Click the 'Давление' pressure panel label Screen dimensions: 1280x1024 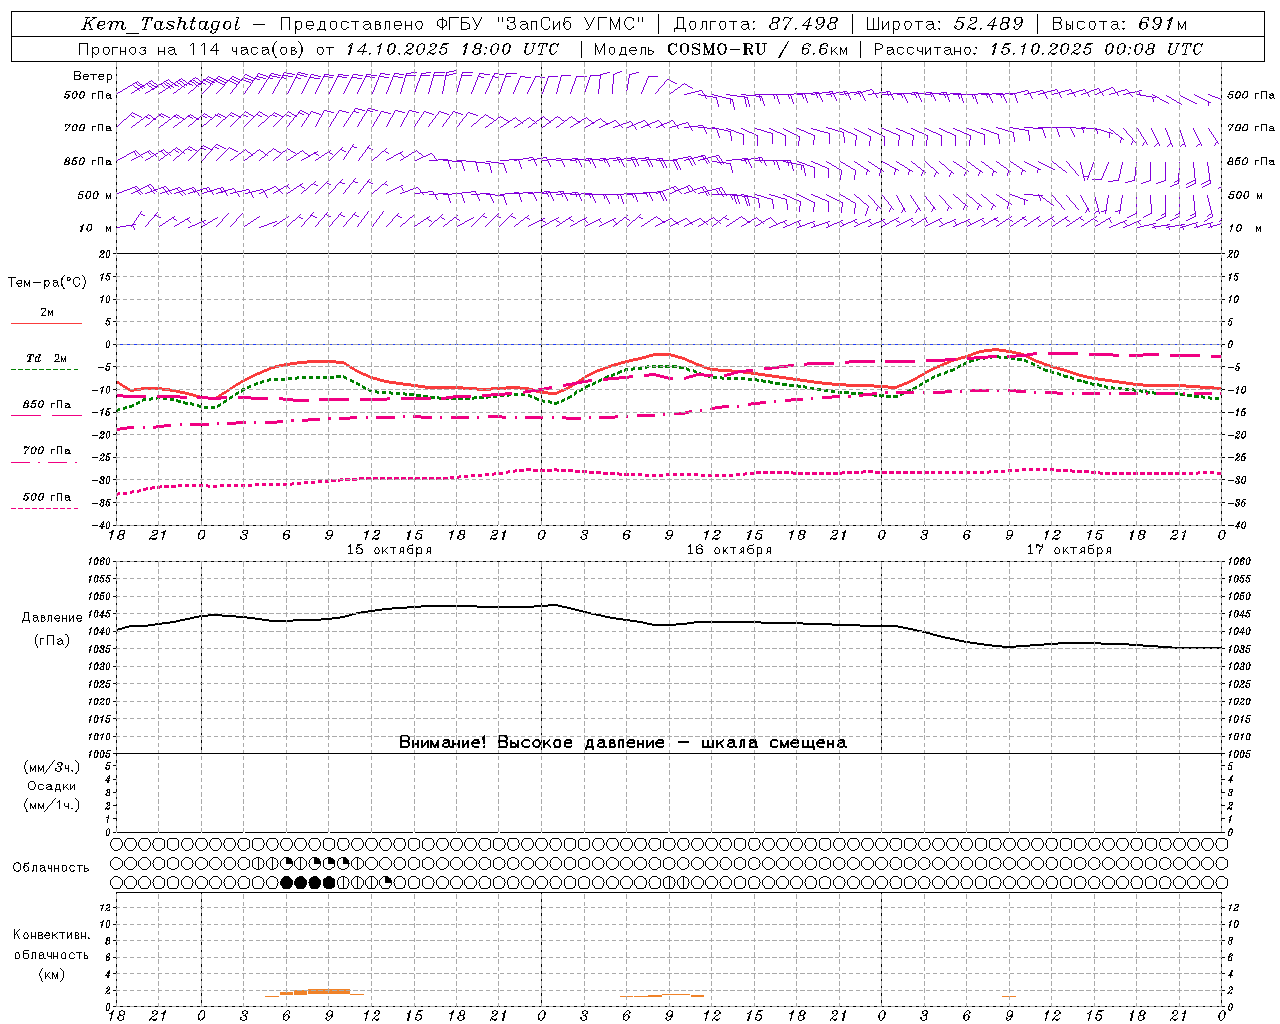pos(52,618)
